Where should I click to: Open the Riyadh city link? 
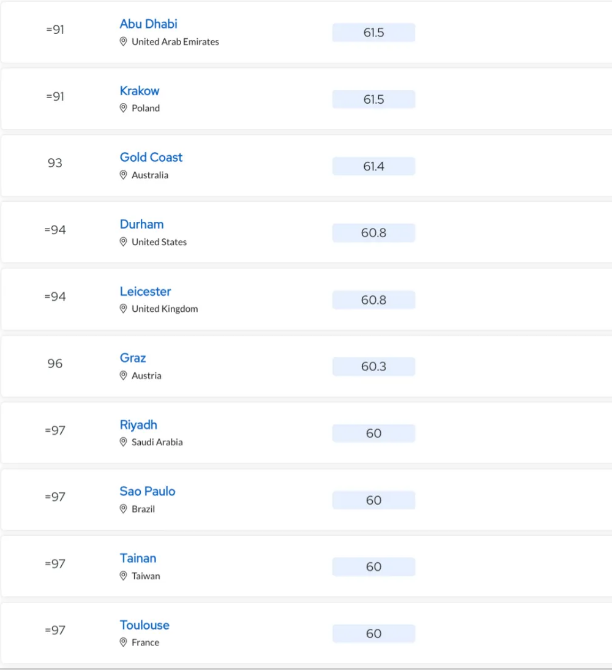click(138, 425)
